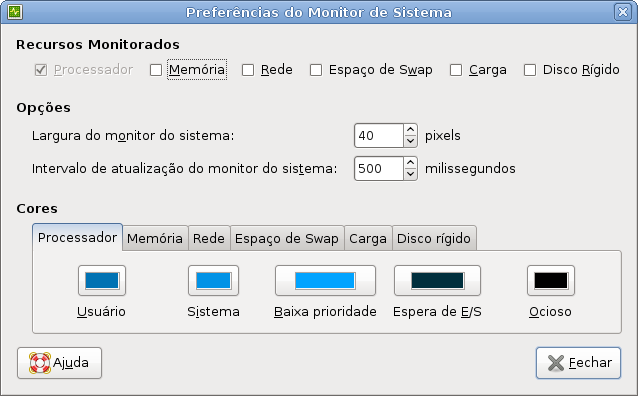Viewport: 638px width, 396px height.
Task: Switch to the Memória colors tab
Action: coord(155,238)
